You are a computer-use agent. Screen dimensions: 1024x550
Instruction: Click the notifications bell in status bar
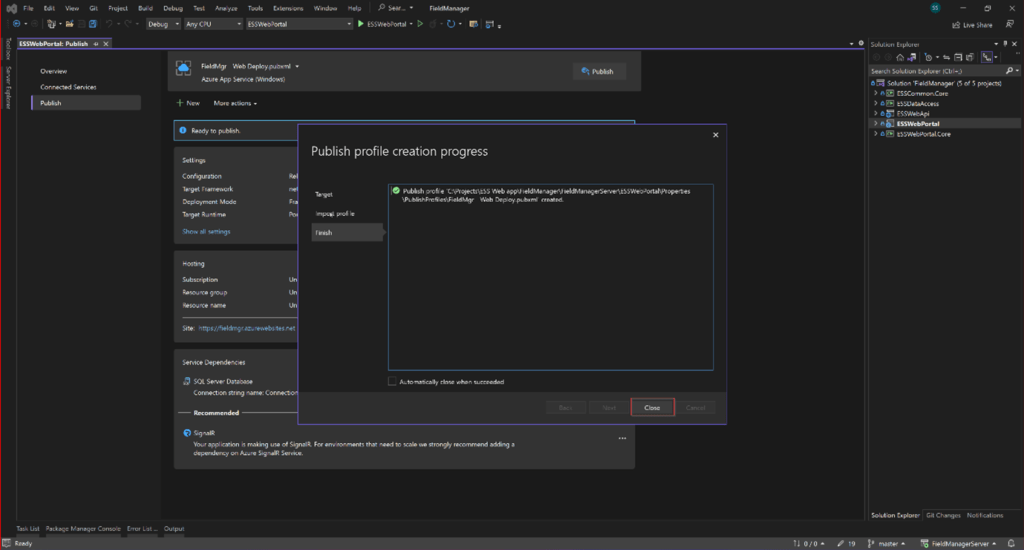(1011, 543)
